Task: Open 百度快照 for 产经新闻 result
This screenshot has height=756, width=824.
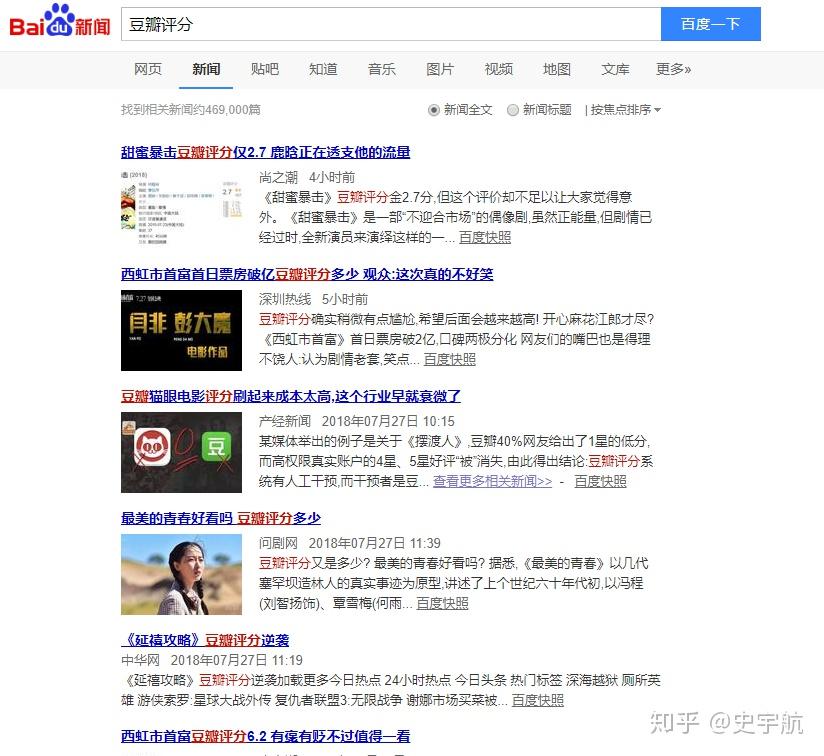Action: (x=600, y=481)
